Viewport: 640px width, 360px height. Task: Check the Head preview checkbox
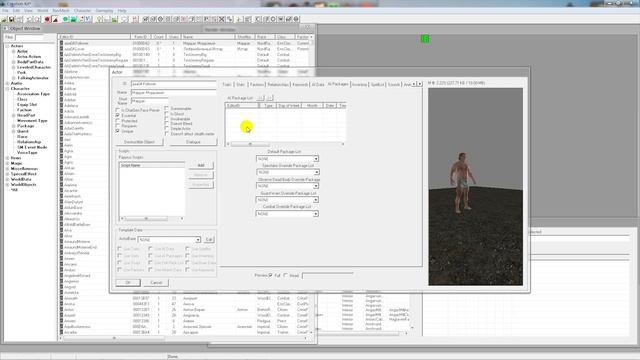click(x=286, y=276)
